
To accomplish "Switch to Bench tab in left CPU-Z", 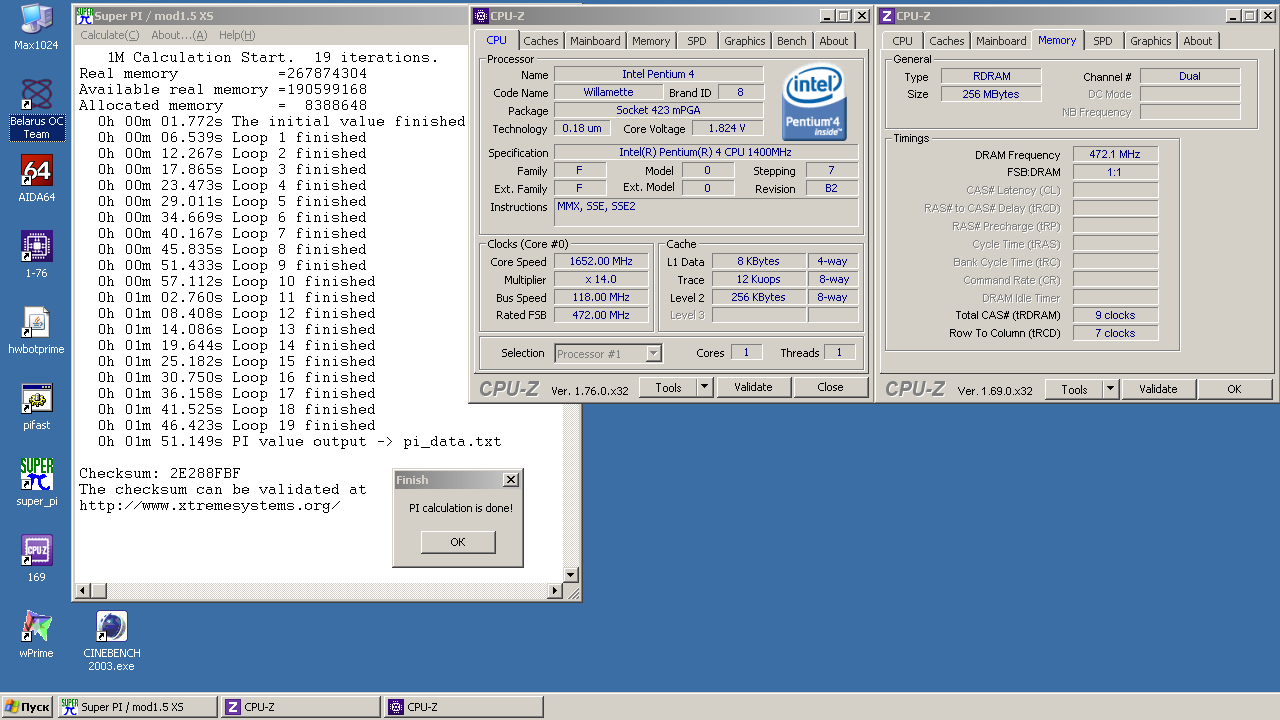I will click(792, 41).
